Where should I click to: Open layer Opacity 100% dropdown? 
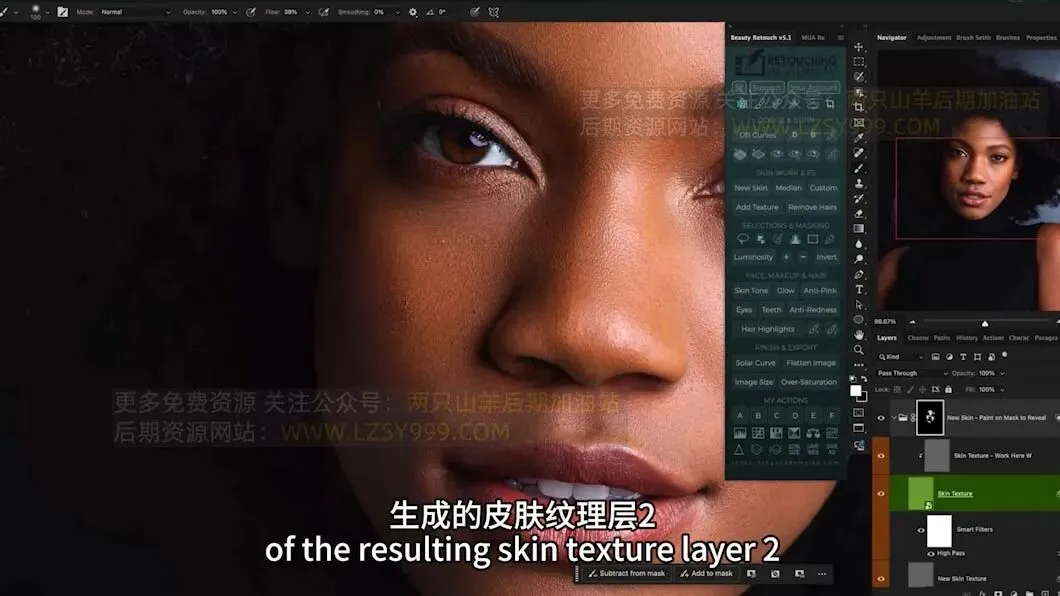[1002, 373]
